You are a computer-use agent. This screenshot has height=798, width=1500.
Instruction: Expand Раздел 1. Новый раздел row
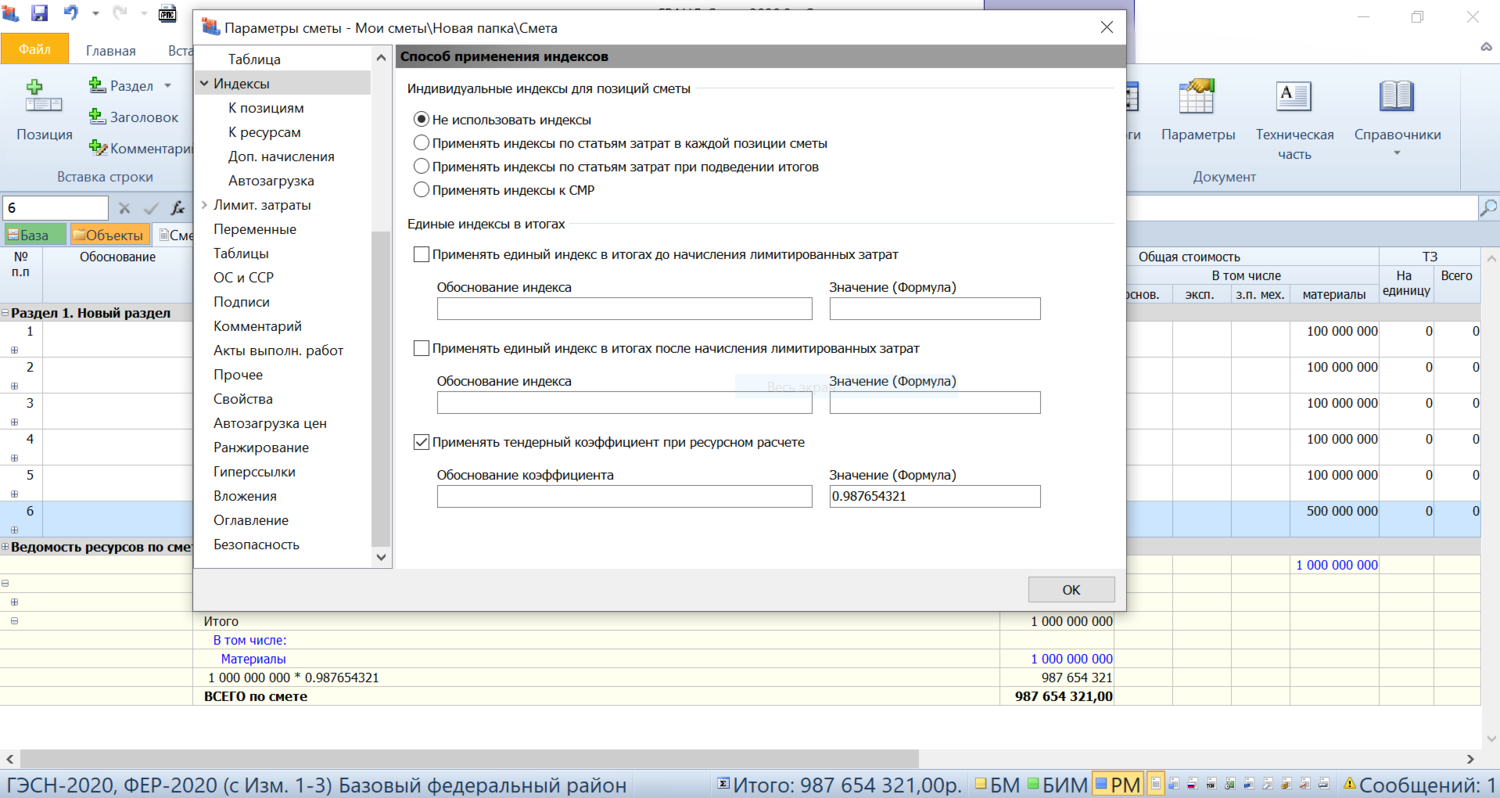5,313
